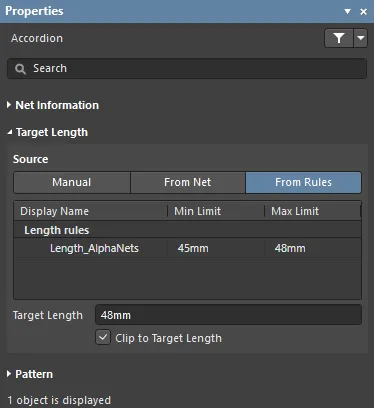Uncheck Clip to Target Length
Screen dimensions: 374x408
pos(103,337)
